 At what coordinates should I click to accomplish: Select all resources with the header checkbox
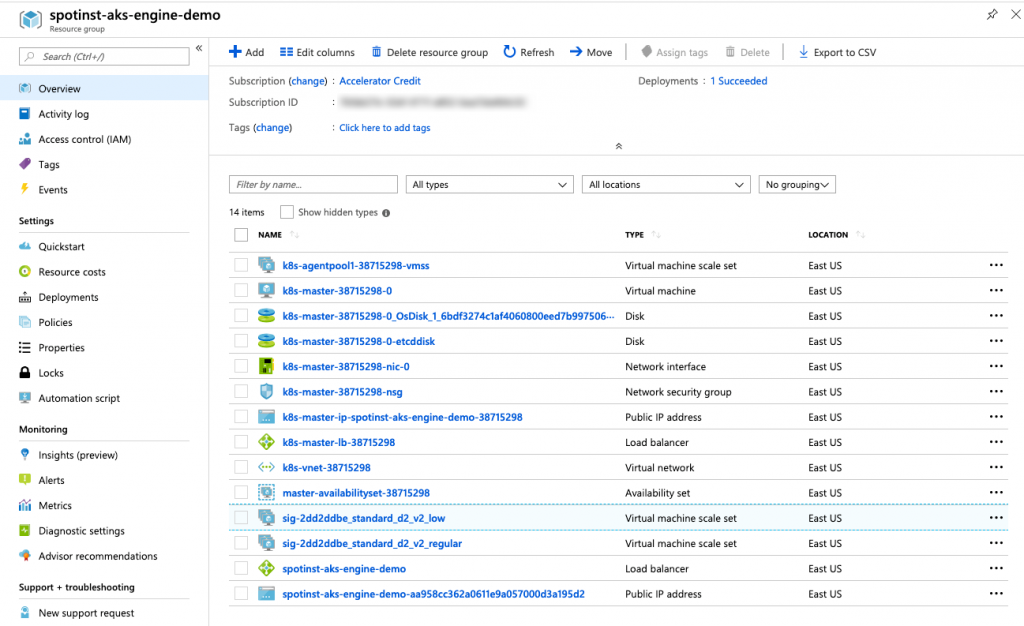pos(239,235)
